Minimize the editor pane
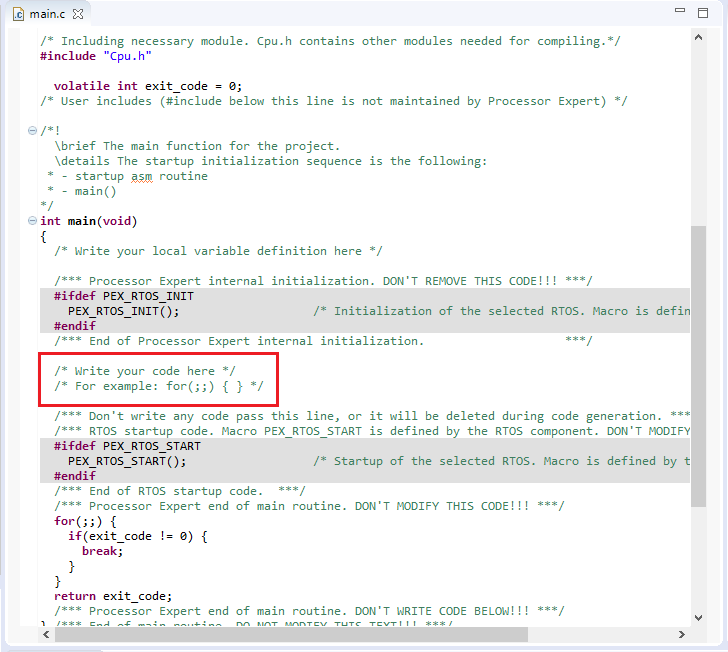This screenshot has height=652, width=728. [680, 10]
